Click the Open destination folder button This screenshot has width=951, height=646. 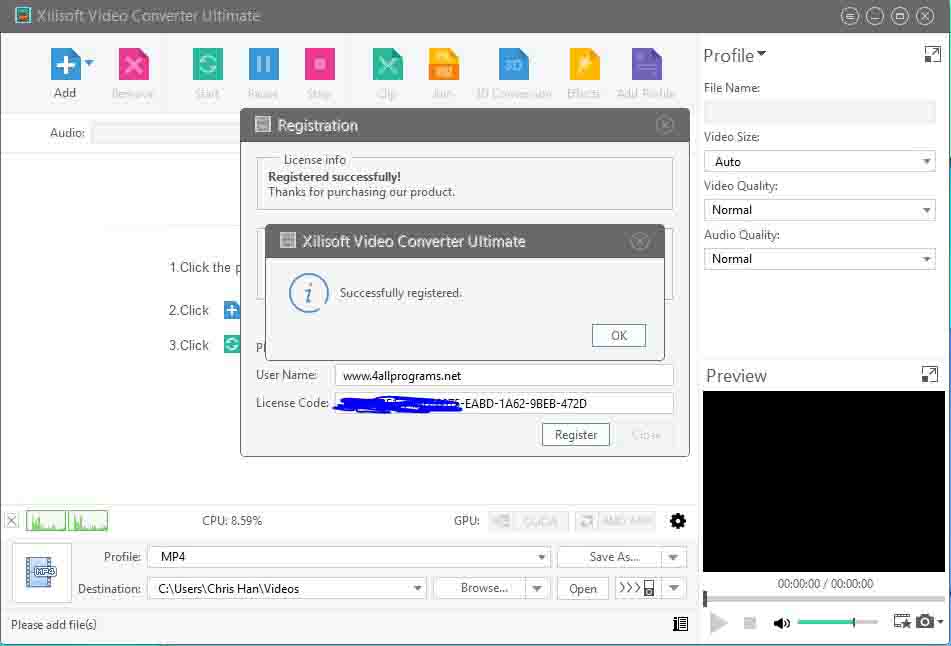click(583, 588)
